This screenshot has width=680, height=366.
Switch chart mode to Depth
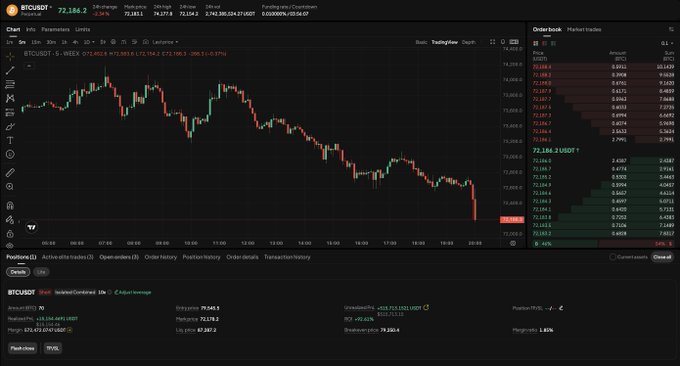(x=468, y=42)
